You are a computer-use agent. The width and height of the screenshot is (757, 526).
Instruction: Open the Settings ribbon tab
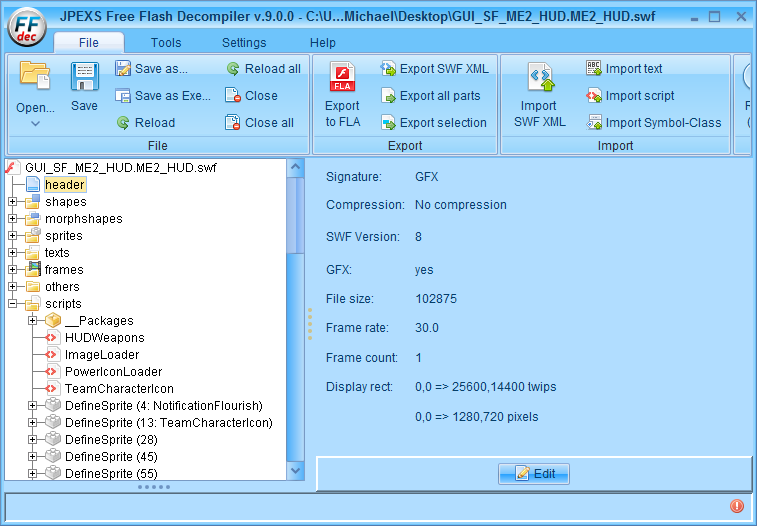pos(244,43)
